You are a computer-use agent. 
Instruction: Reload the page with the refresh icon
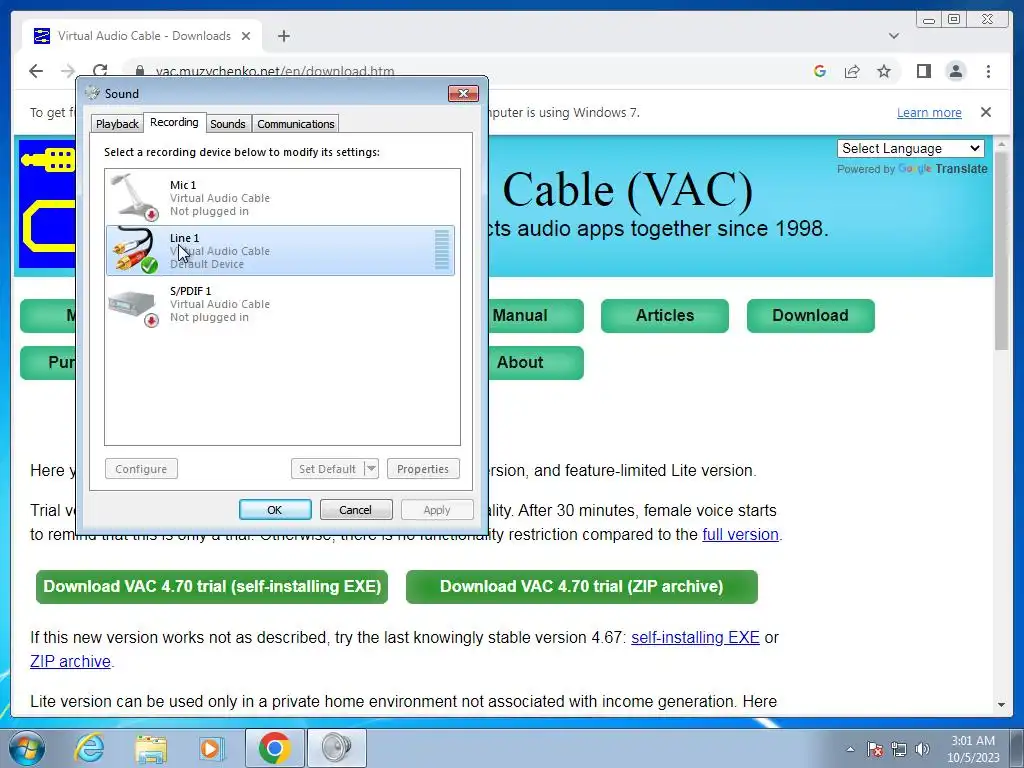pyautogui.click(x=100, y=71)
